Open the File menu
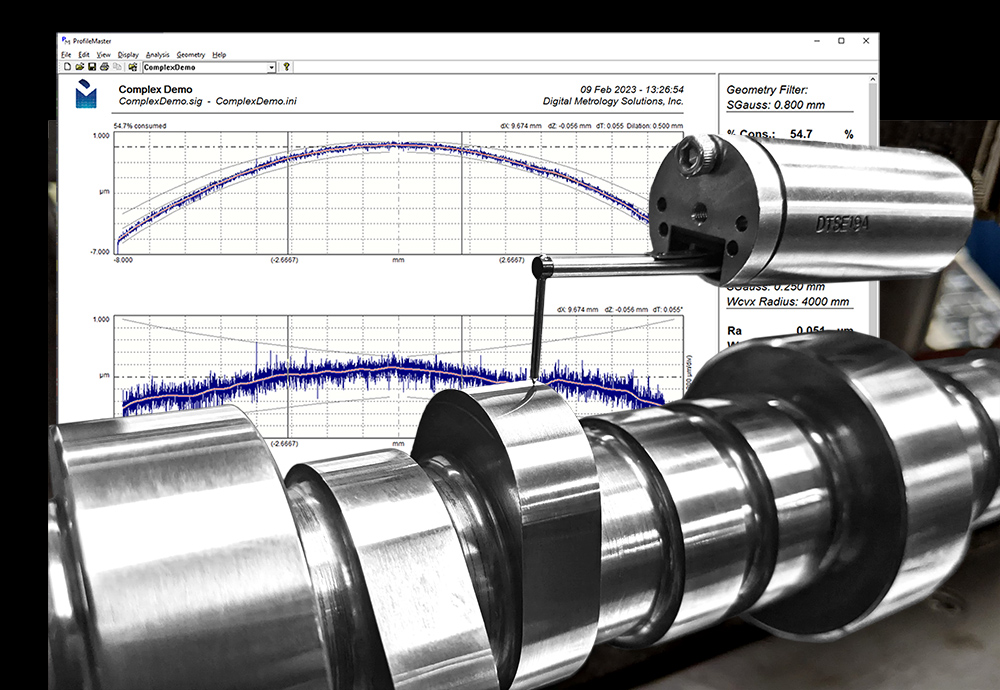The width and height of the screenshot is (1000, 690). [x=66, y=54]
